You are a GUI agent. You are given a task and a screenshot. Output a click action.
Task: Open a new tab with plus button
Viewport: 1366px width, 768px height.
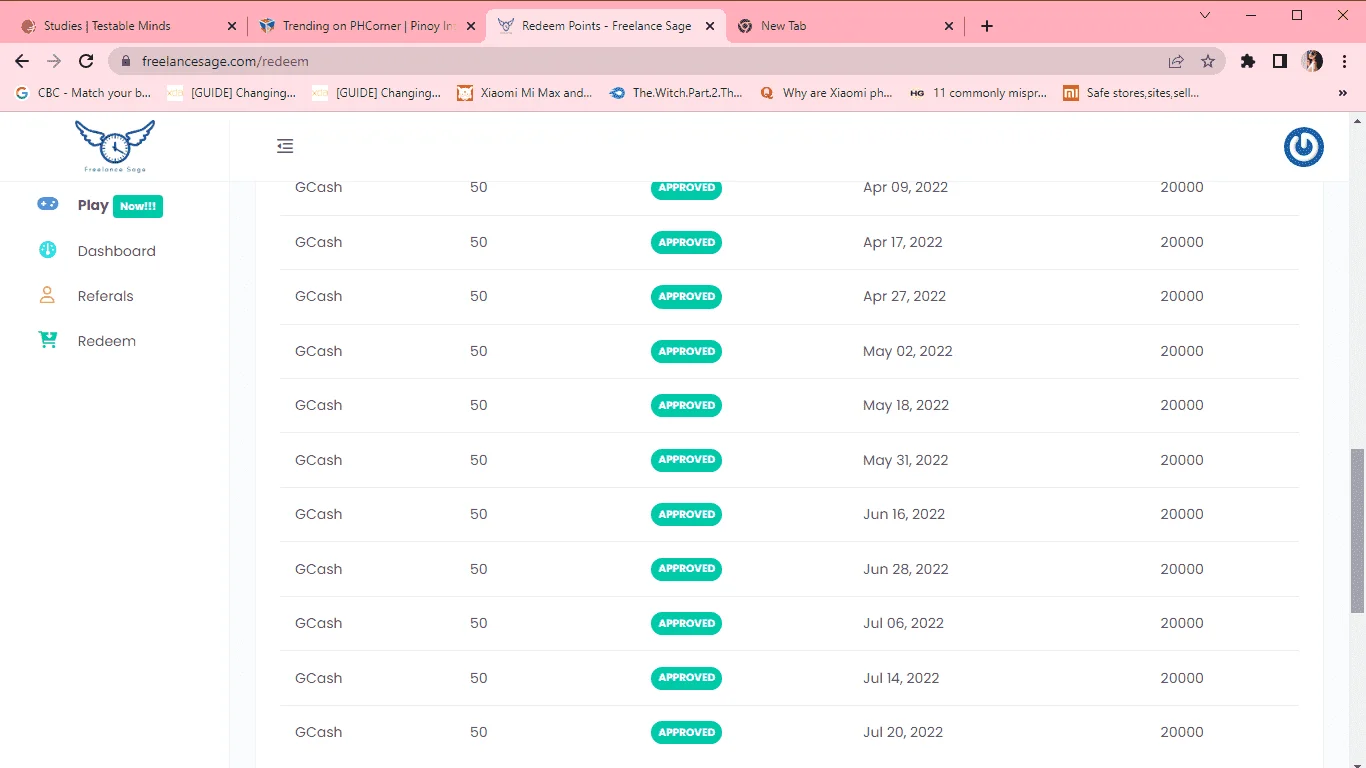coord(987,26)
